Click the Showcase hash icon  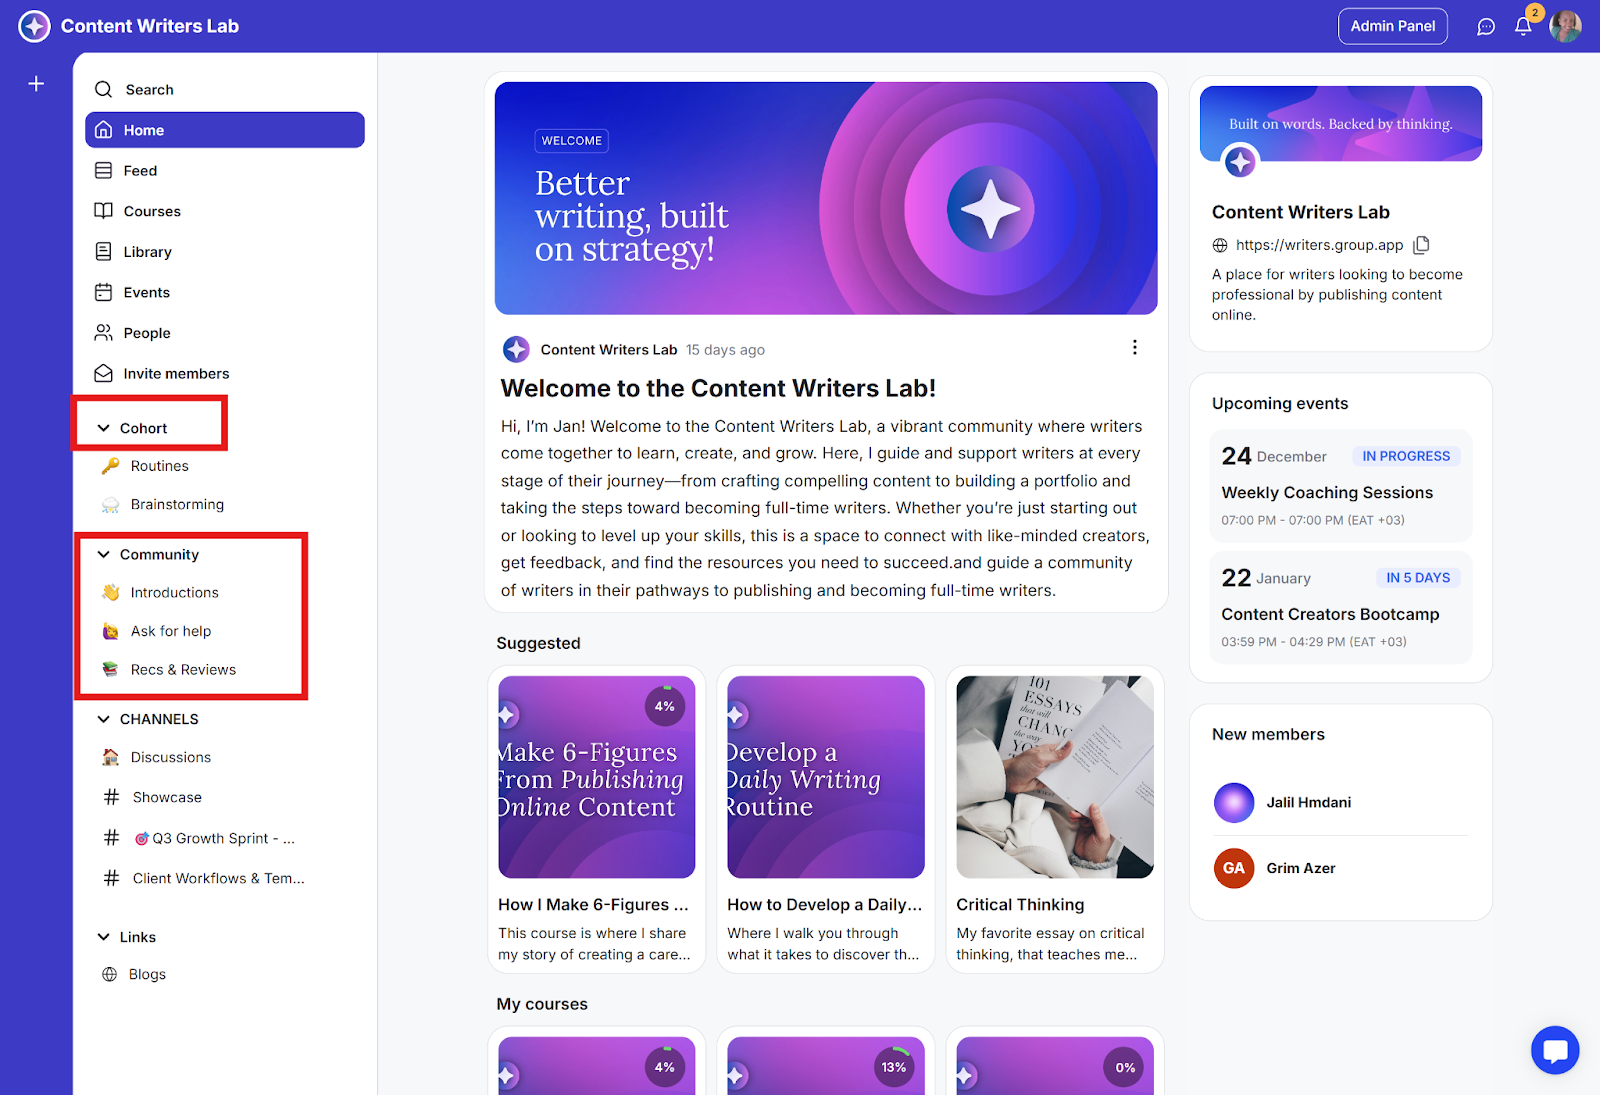coord(111,798)
